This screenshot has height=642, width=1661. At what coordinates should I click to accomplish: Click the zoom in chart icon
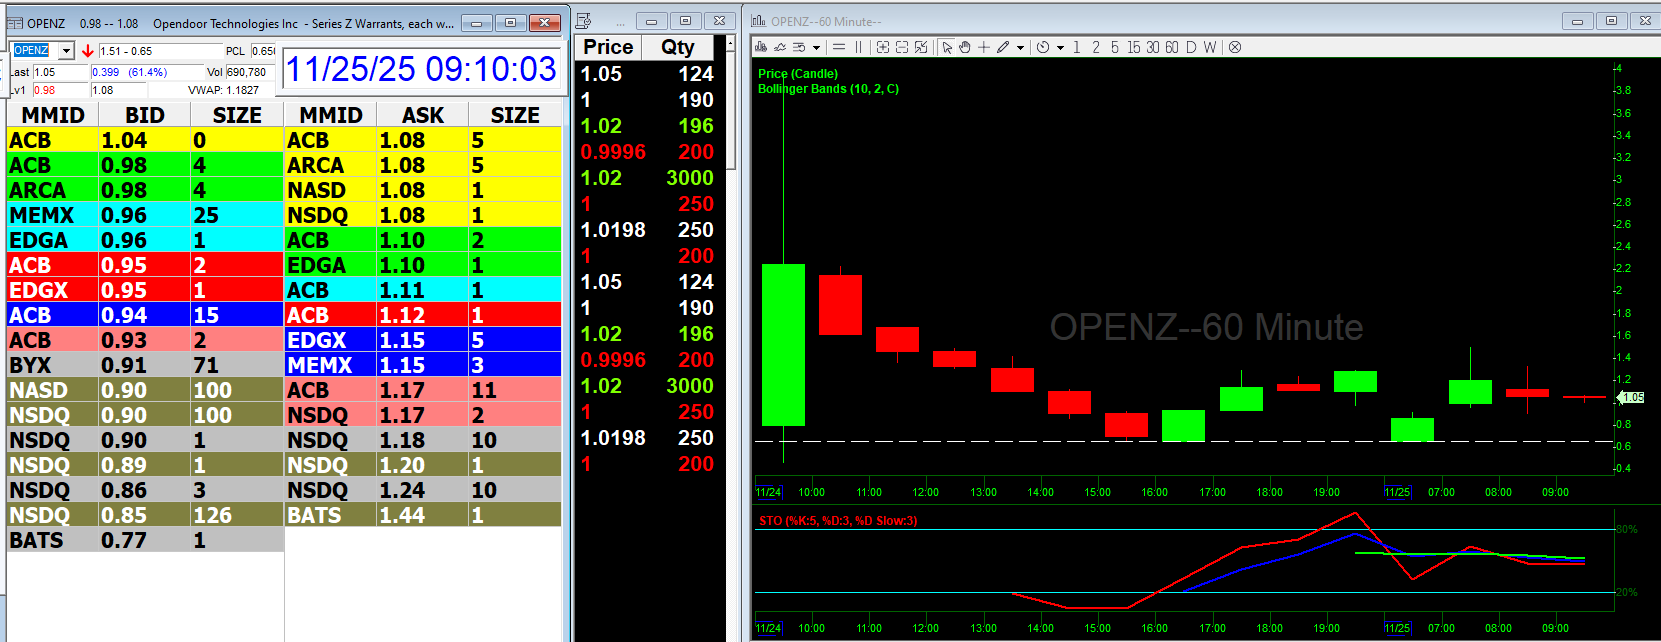pyautogui.click(x=883, y=47)
